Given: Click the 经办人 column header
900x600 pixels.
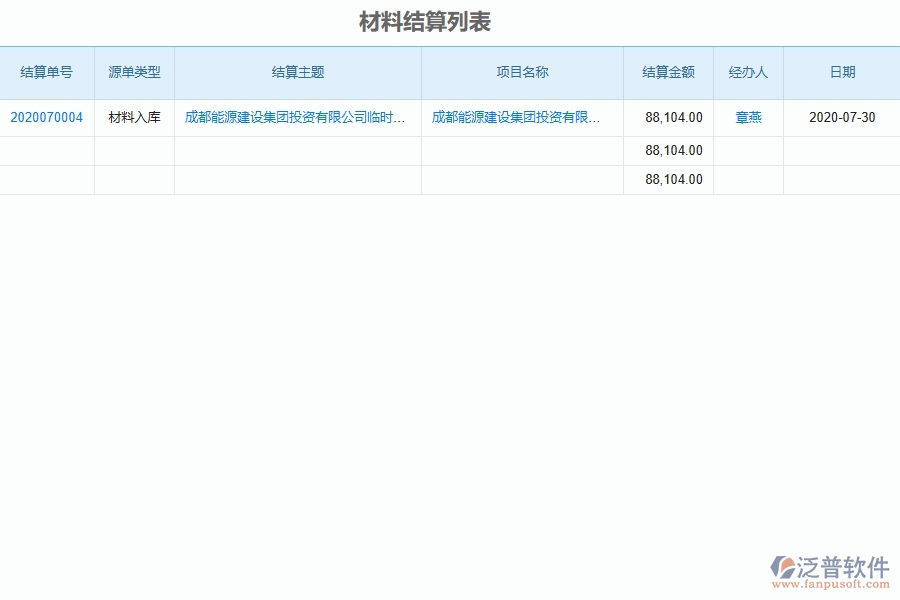Looking at the screenshot, I should tap(748, 72).
